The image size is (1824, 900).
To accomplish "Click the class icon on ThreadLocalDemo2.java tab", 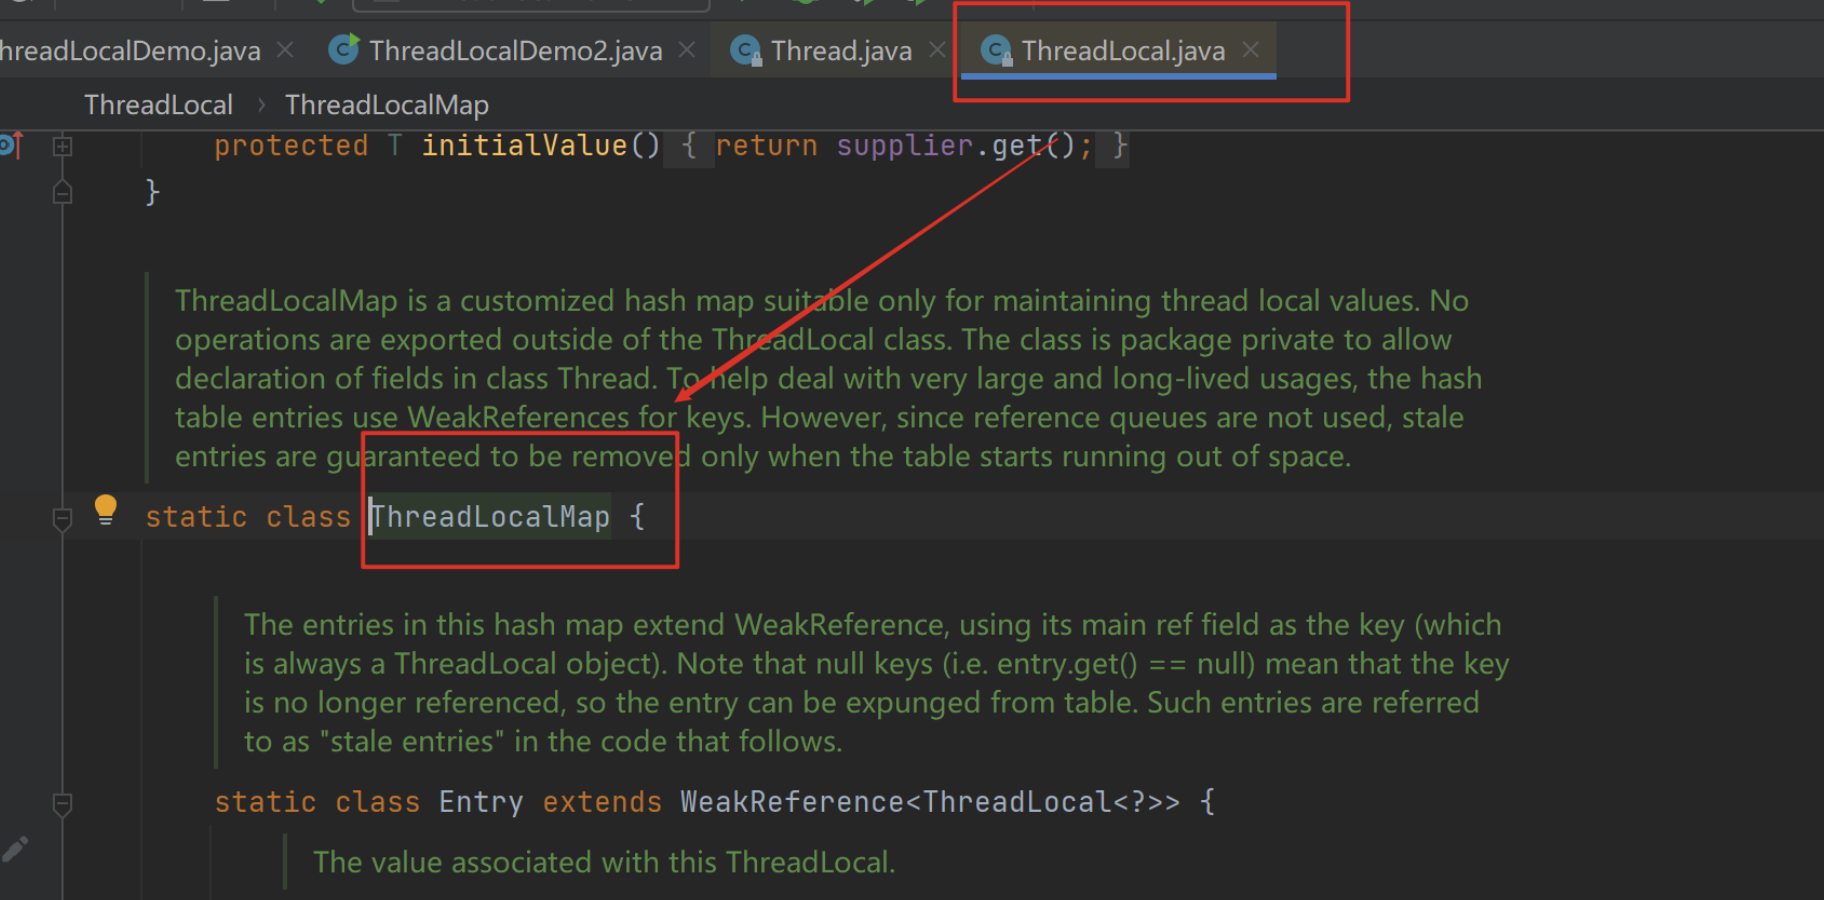I will (344, 50).
